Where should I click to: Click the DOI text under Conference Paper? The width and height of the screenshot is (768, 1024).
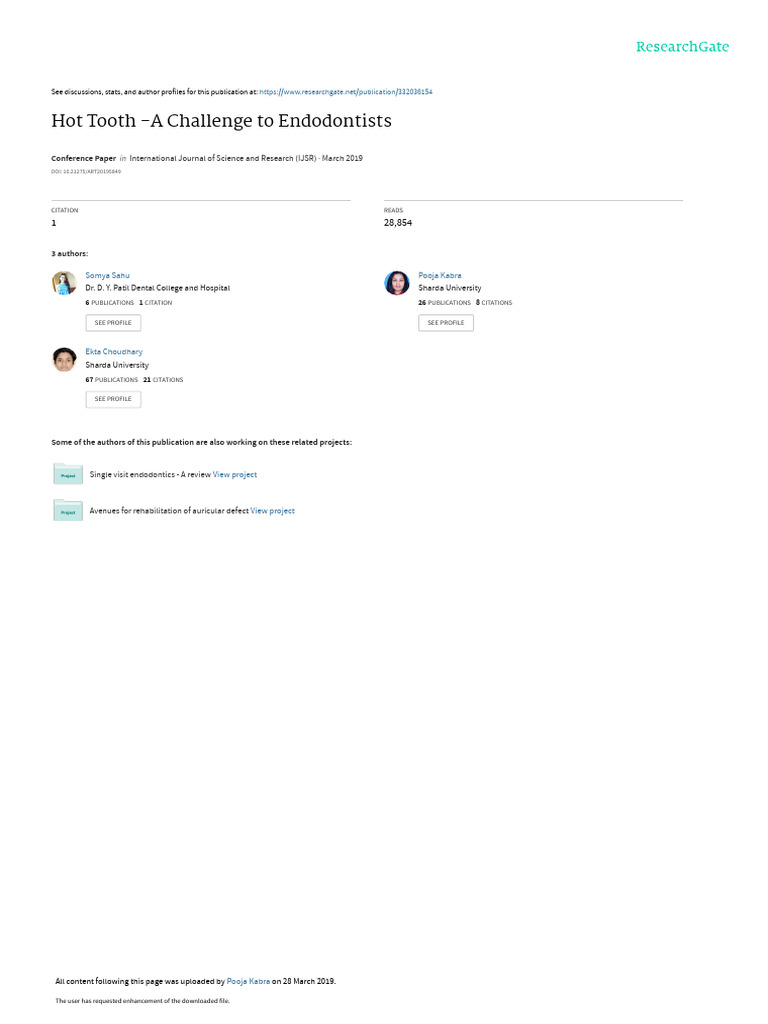coord(86,172)
